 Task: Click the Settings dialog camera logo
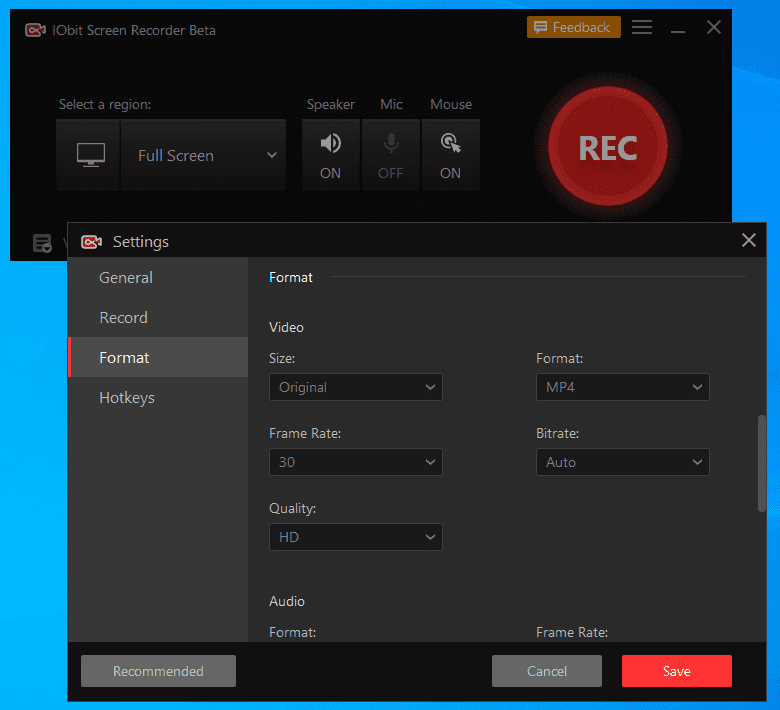click(91, 242)
